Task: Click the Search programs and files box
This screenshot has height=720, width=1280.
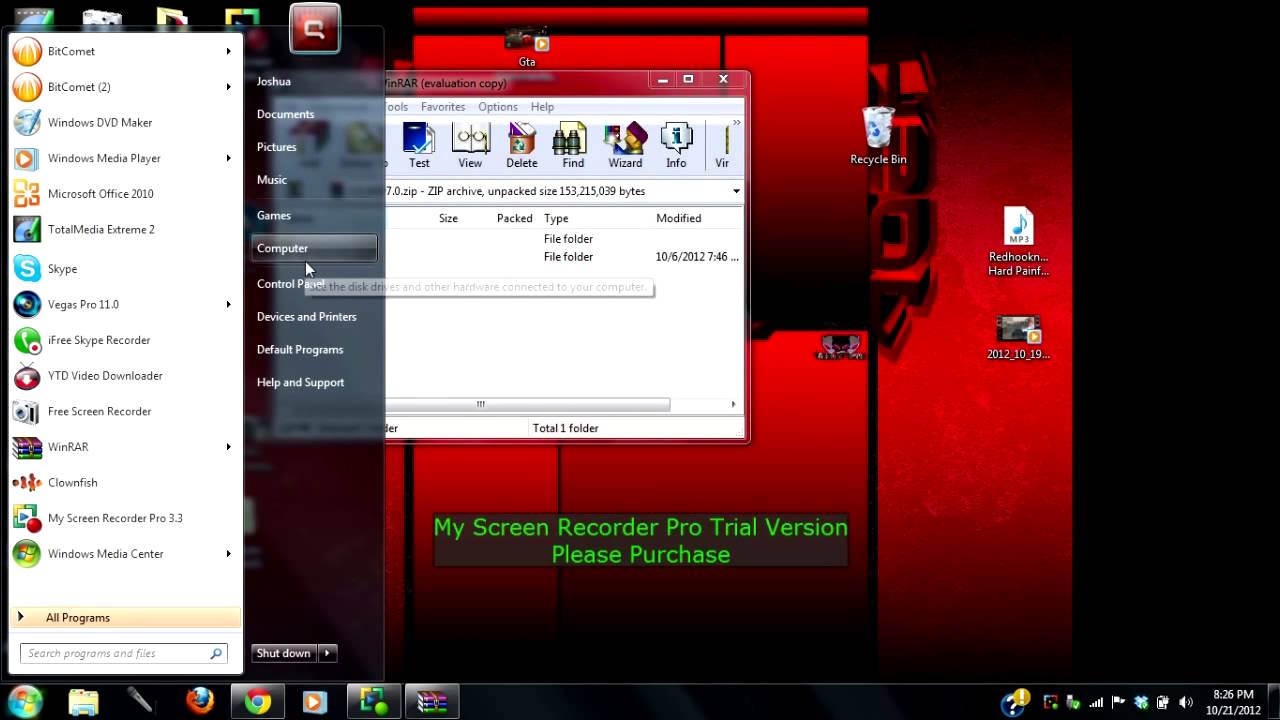Action: (124, 653)
